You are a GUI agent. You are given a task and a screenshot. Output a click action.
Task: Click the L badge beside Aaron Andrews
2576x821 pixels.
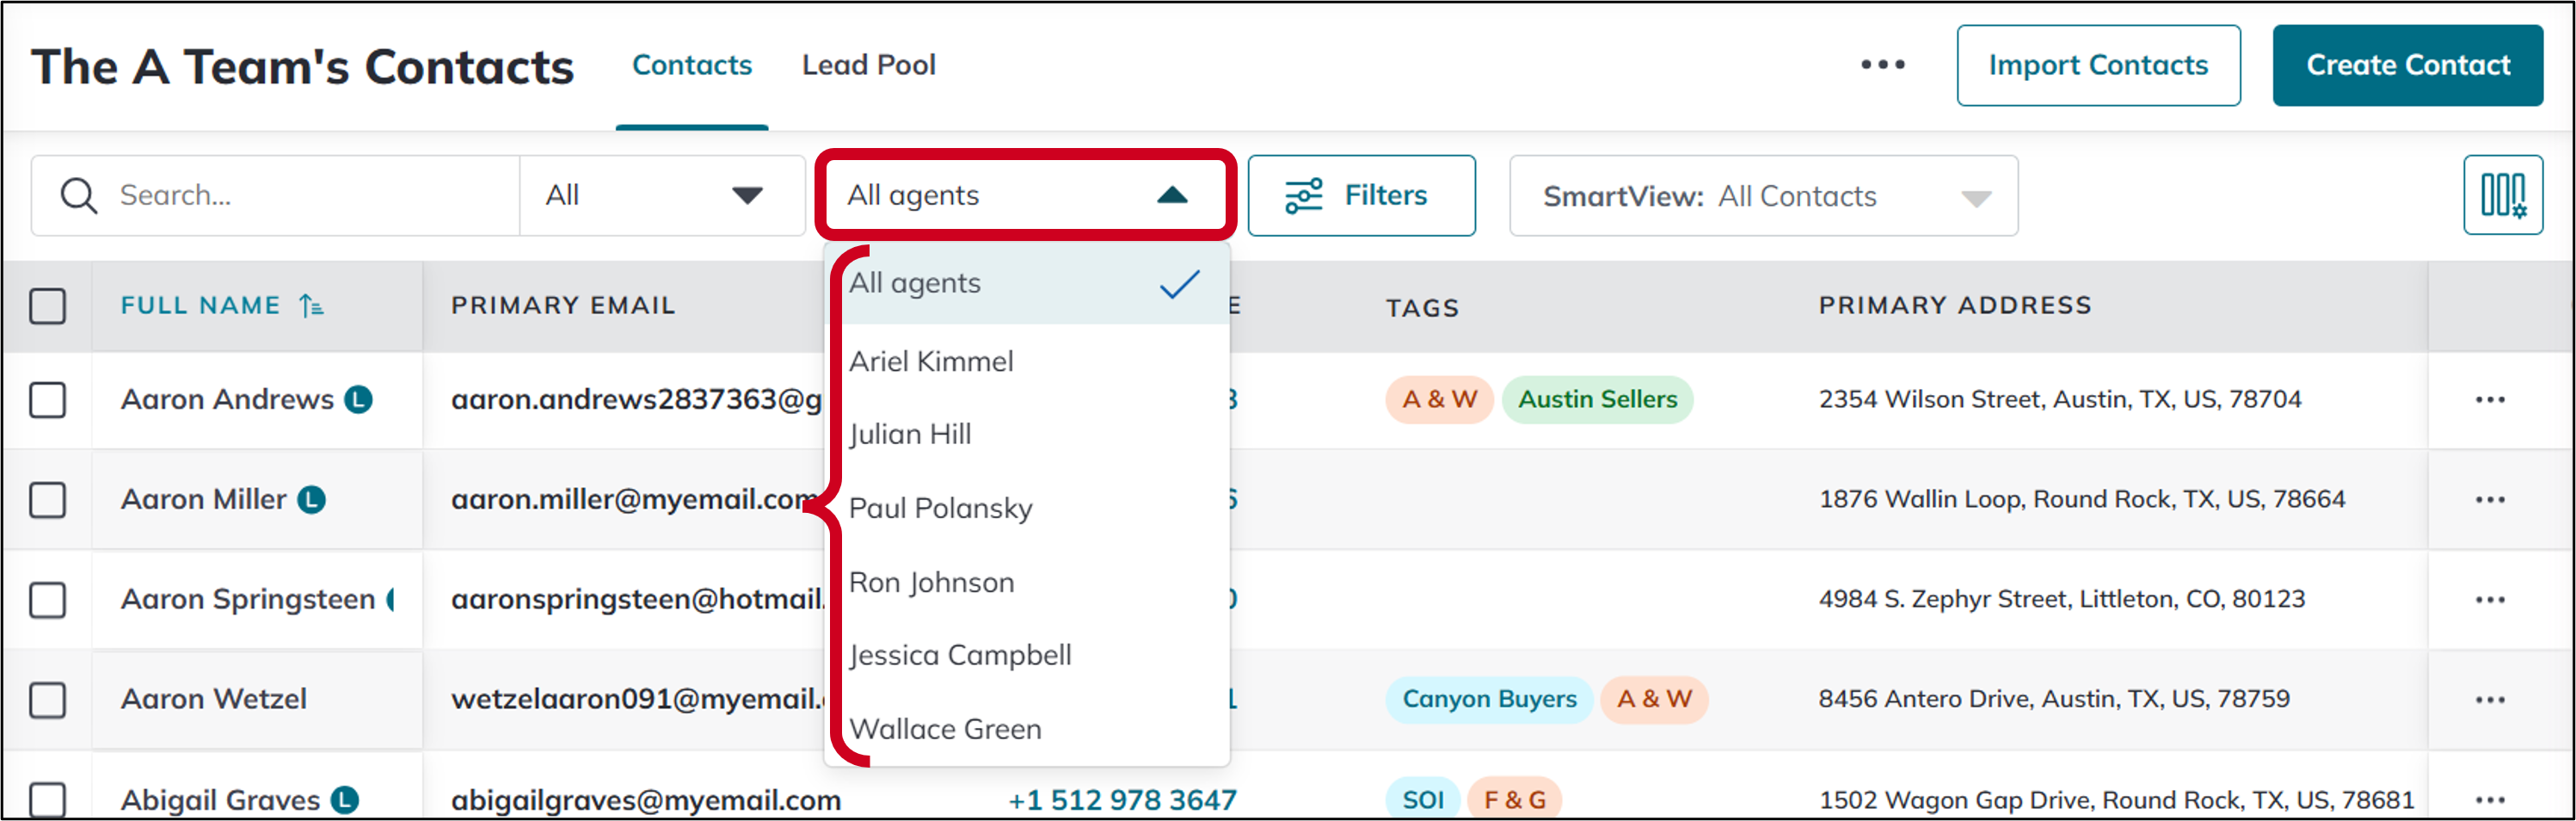coord(358,400)
